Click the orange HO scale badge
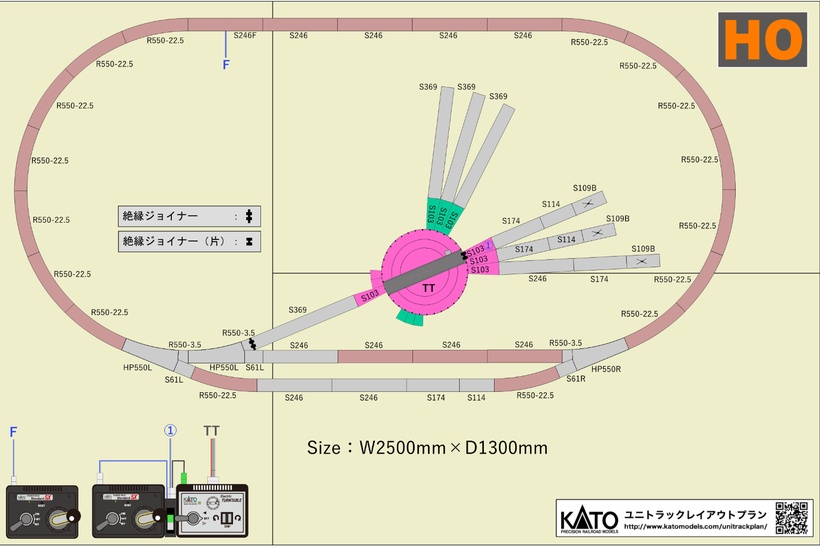 pos(764,40)
